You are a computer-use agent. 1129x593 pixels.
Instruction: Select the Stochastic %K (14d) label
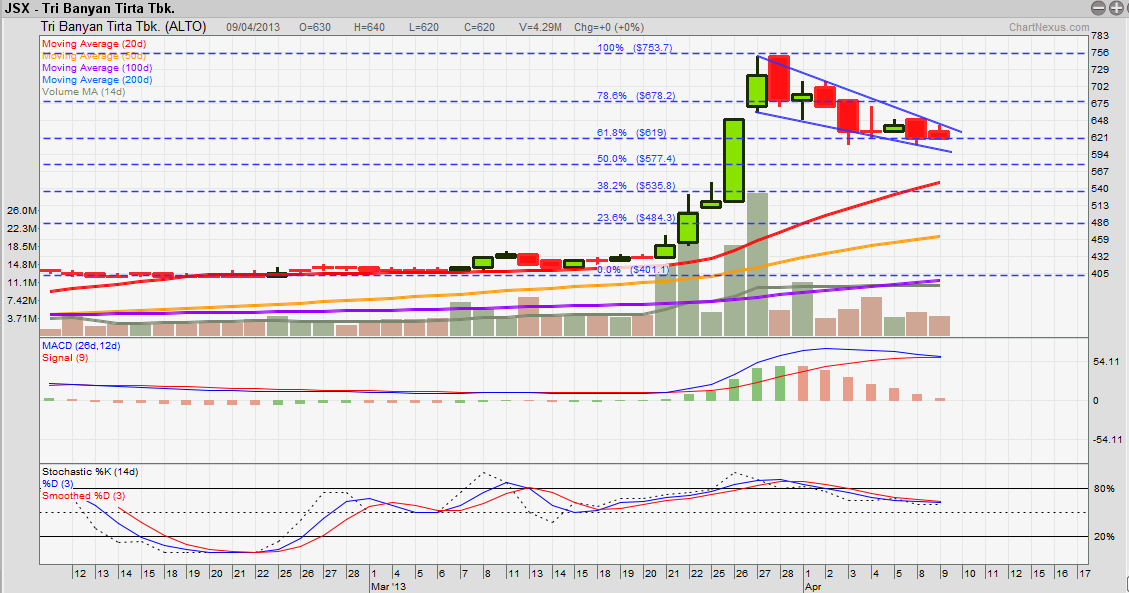coord(90,471)
